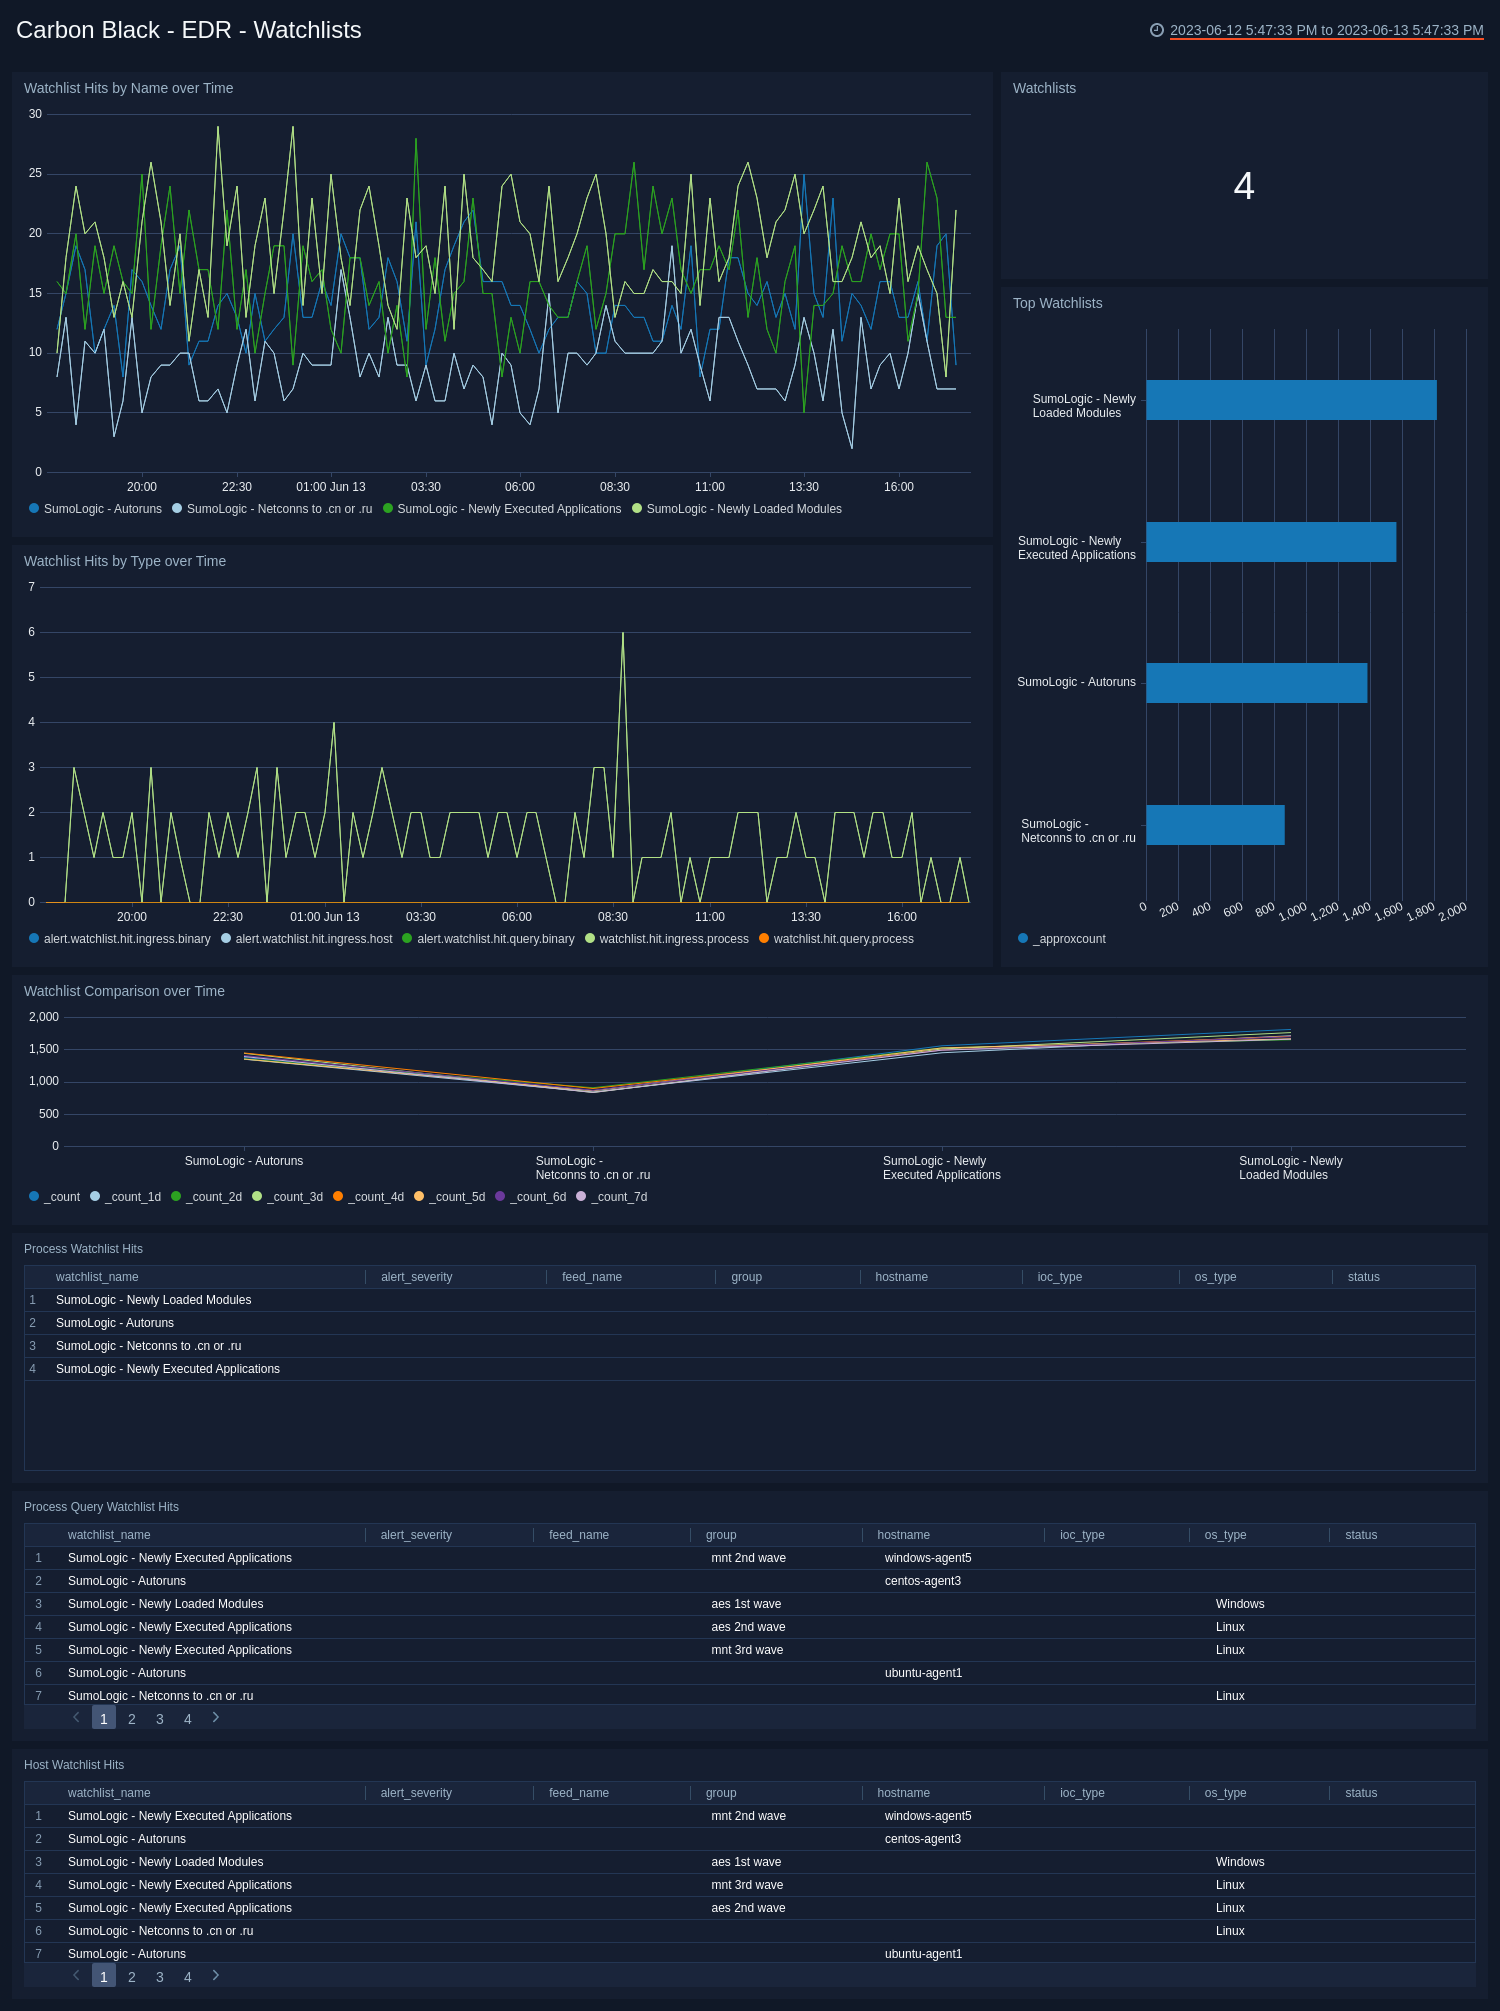Click the SumoLogic - Autoruns bar in Top Watchlists
The image size is (1500, 2011).
coord(1257,683)
